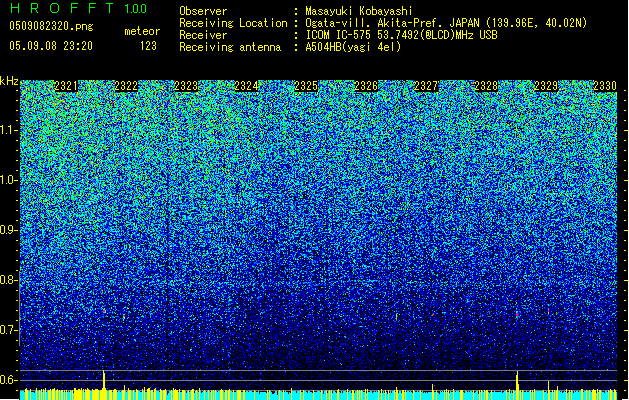Click the date stamp 05.09.08 23:20

tap(51, 46)
